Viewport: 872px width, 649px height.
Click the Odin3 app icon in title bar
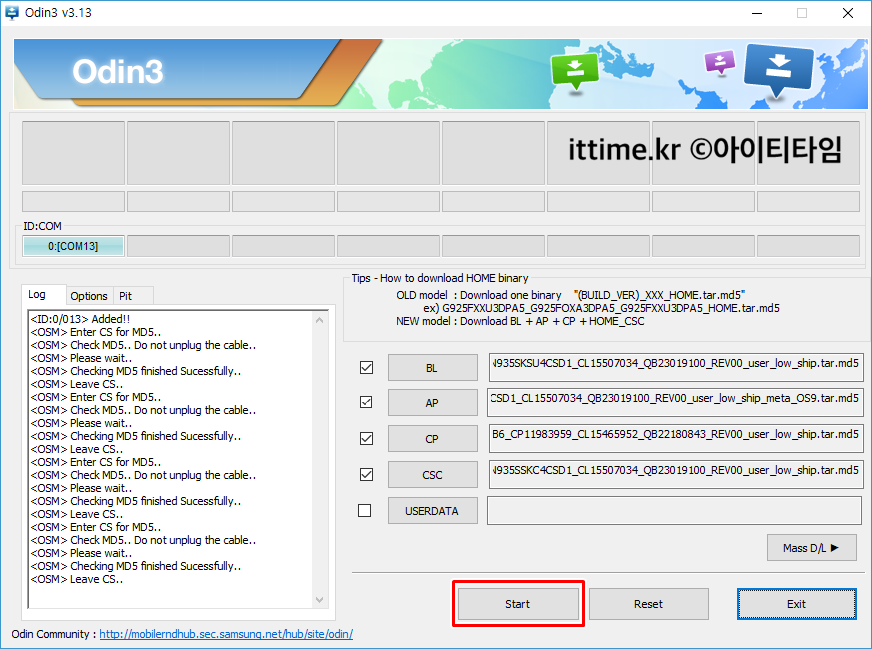click(11, 12)
